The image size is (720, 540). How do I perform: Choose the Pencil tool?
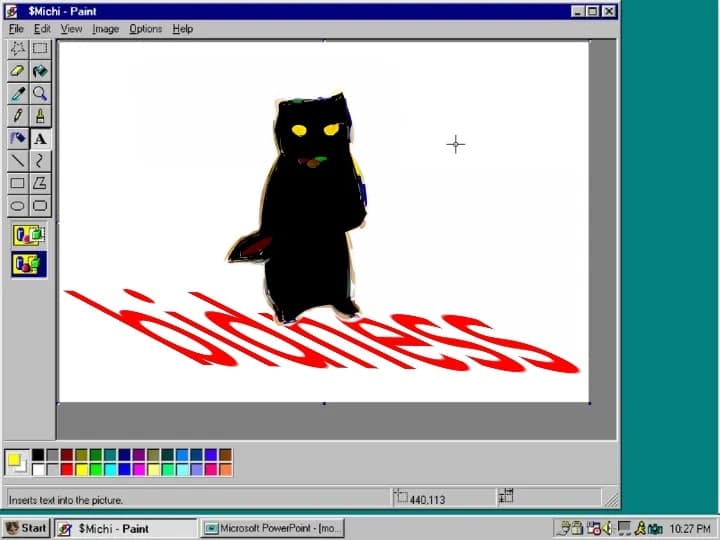18,116
